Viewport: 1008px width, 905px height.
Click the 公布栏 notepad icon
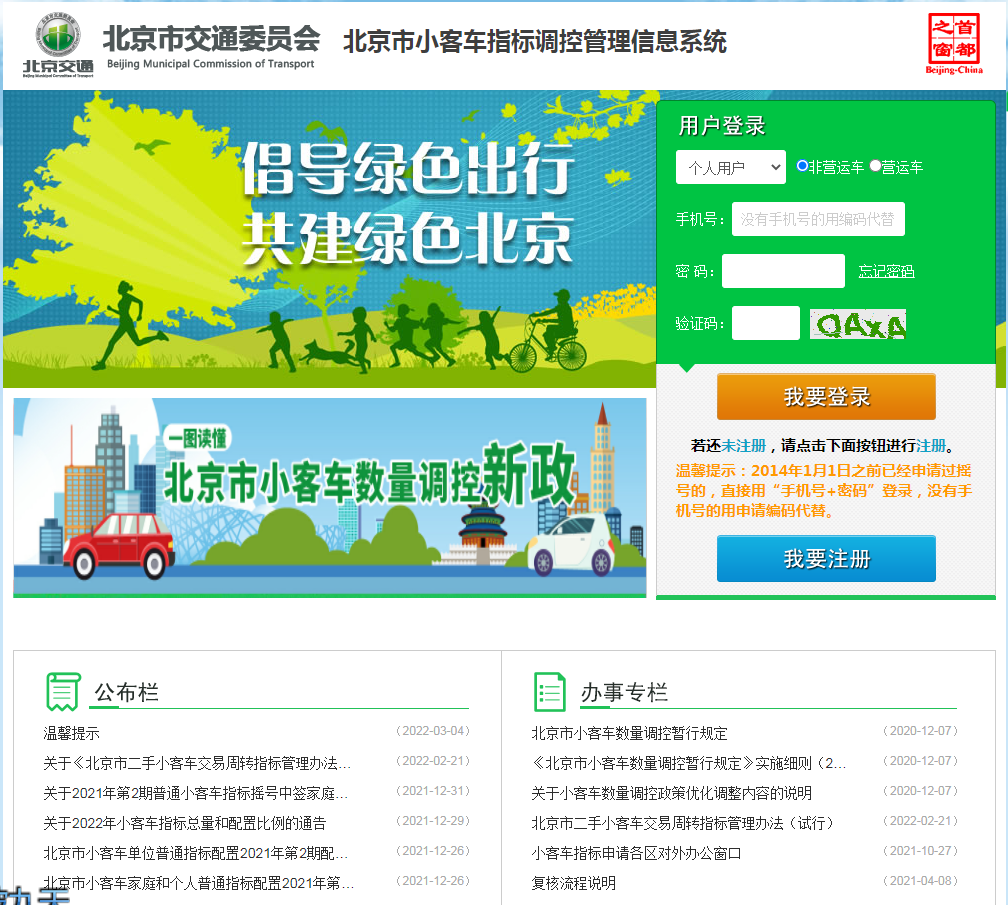point(63,690)
